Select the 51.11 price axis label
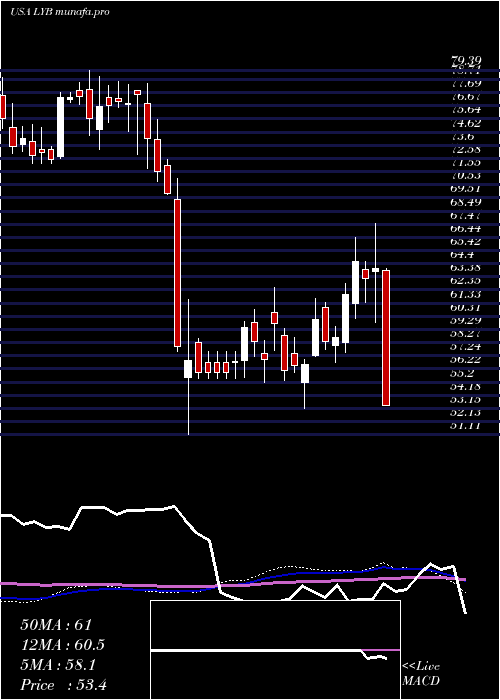Image resolution: width=500 pixels, height=700 pixels. pyautogui.click(x=465, y=426)
